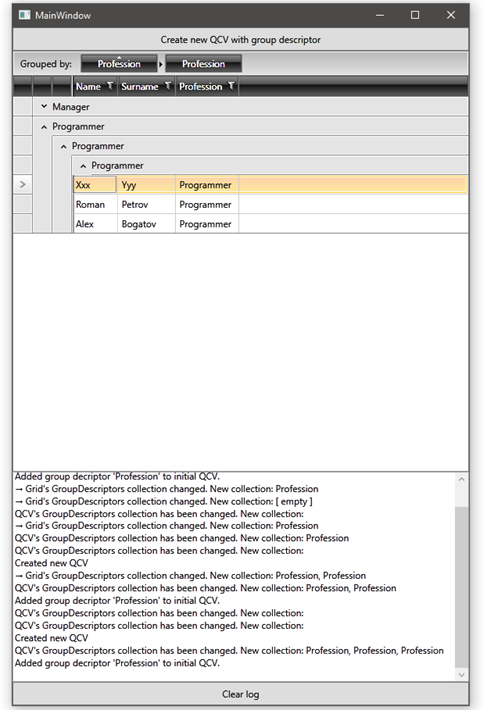
Task: Click the Programmer cell in Roman's row
Action: click(x=207, y=204)
